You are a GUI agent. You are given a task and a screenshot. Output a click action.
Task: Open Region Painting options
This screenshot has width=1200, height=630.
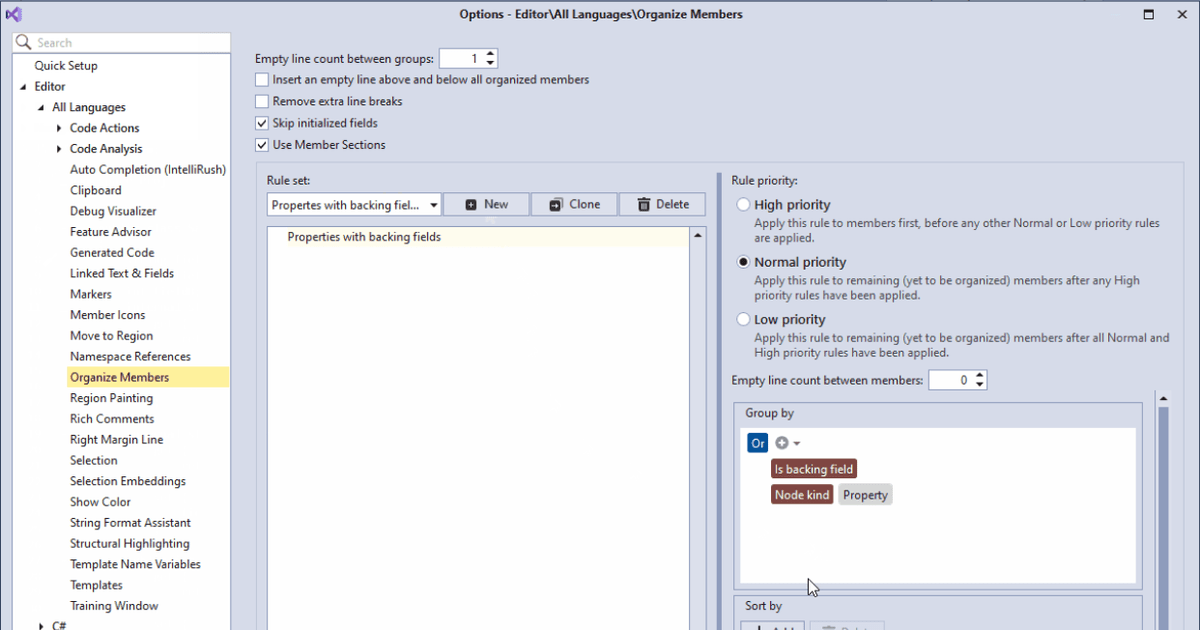(111, 398)
